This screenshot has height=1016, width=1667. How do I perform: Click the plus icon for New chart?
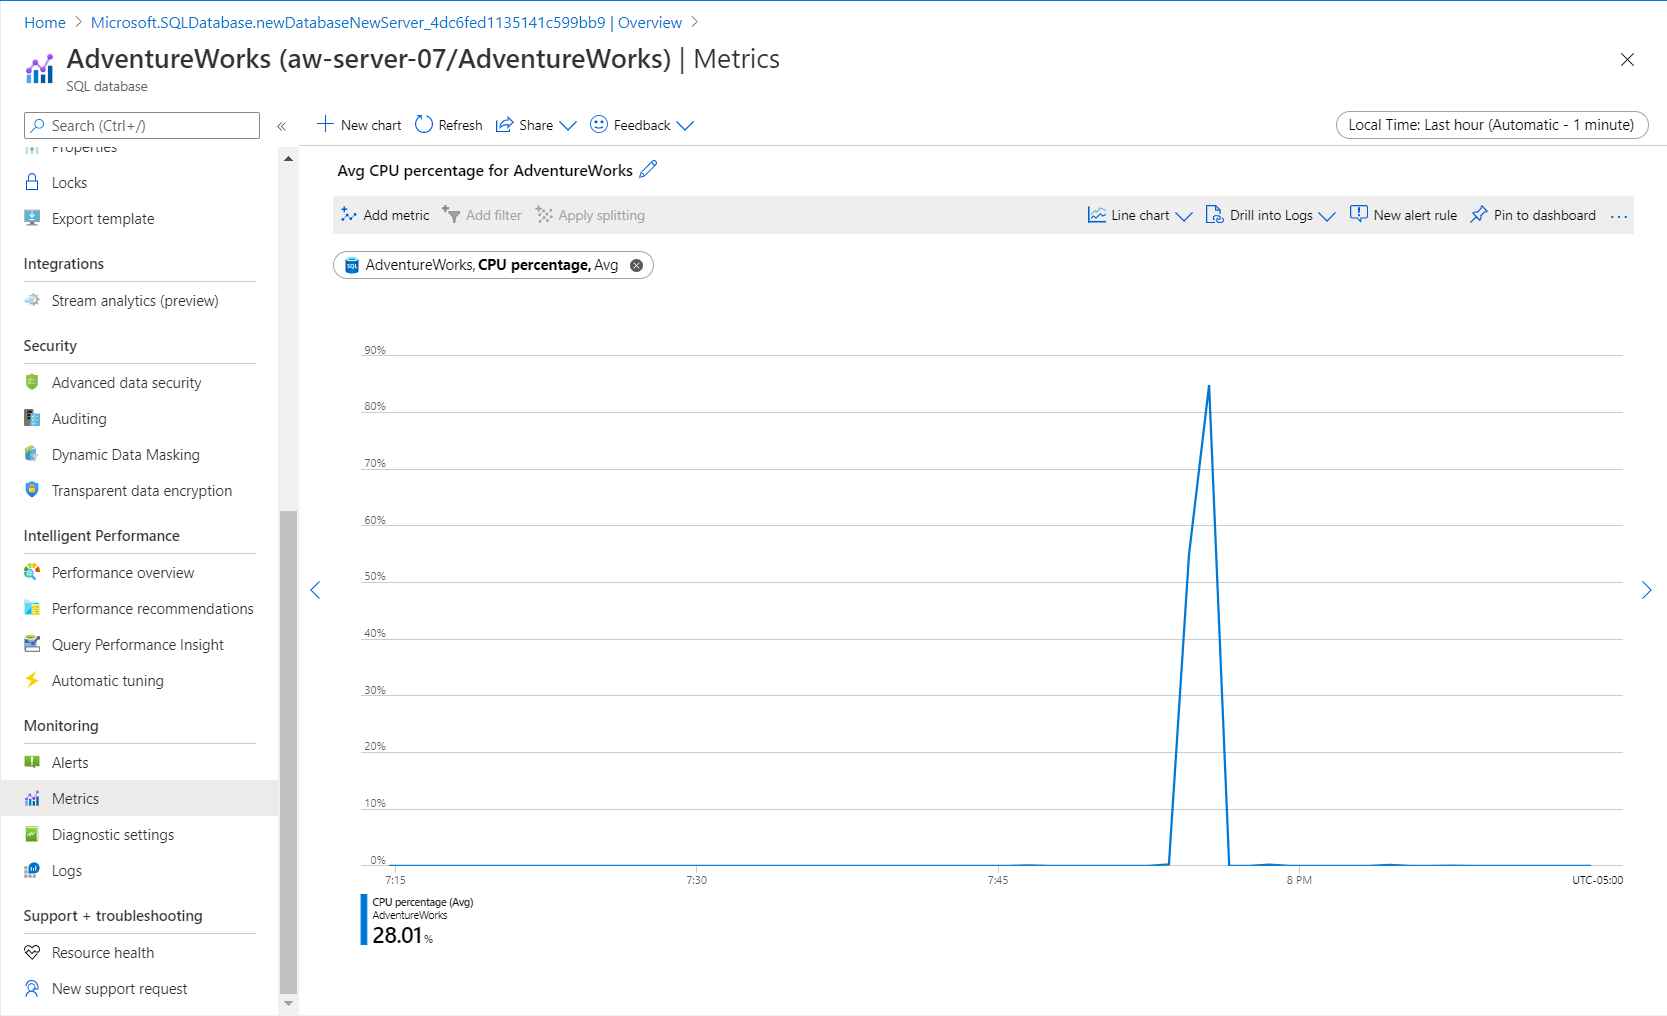point(325,124)
